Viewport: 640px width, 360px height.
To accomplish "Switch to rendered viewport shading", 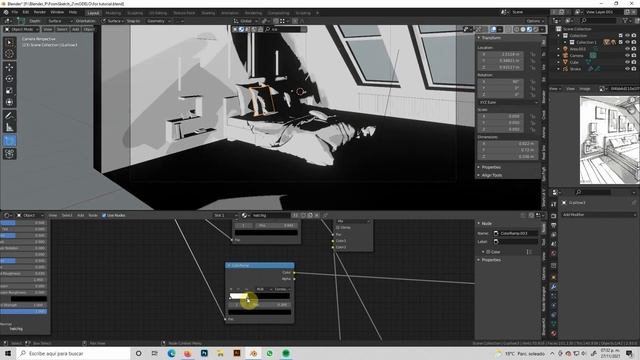I will click(536, 29).
